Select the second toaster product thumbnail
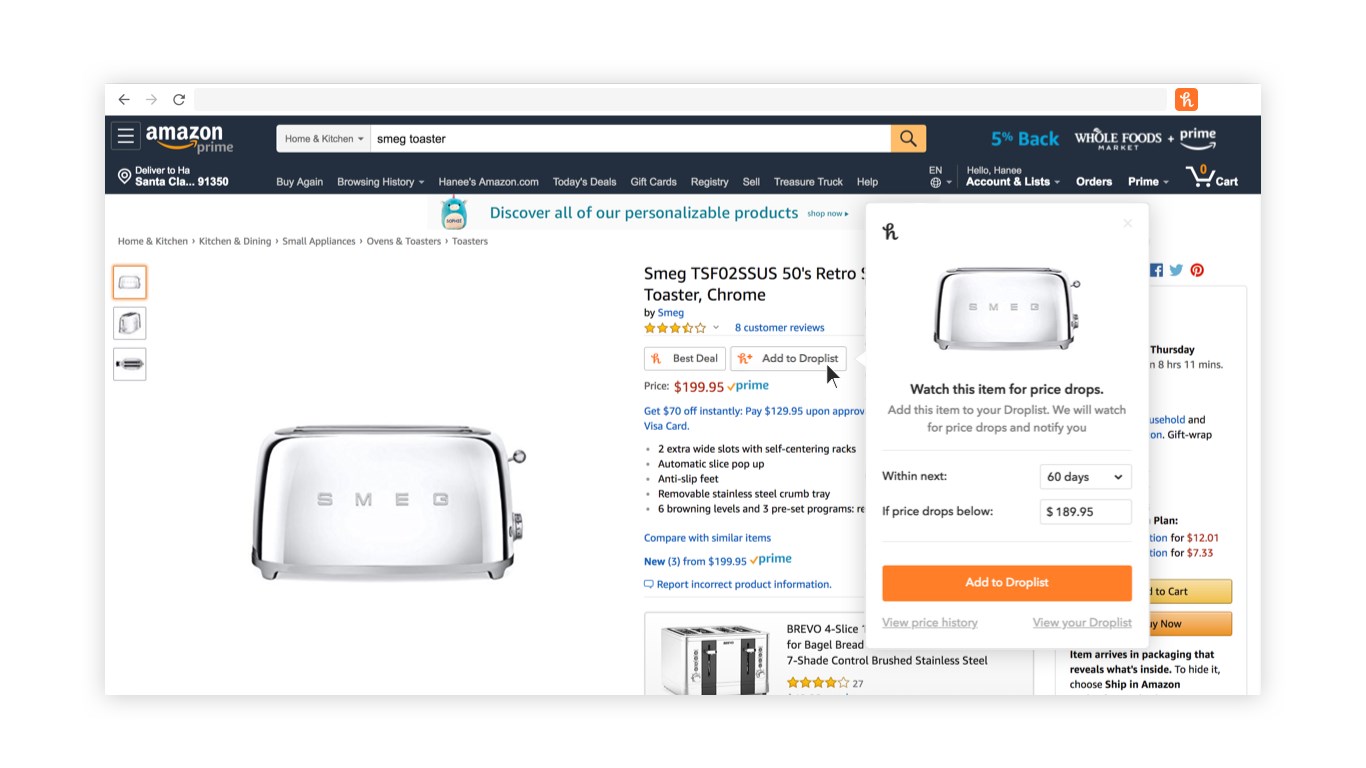 (x=130, y=323)
